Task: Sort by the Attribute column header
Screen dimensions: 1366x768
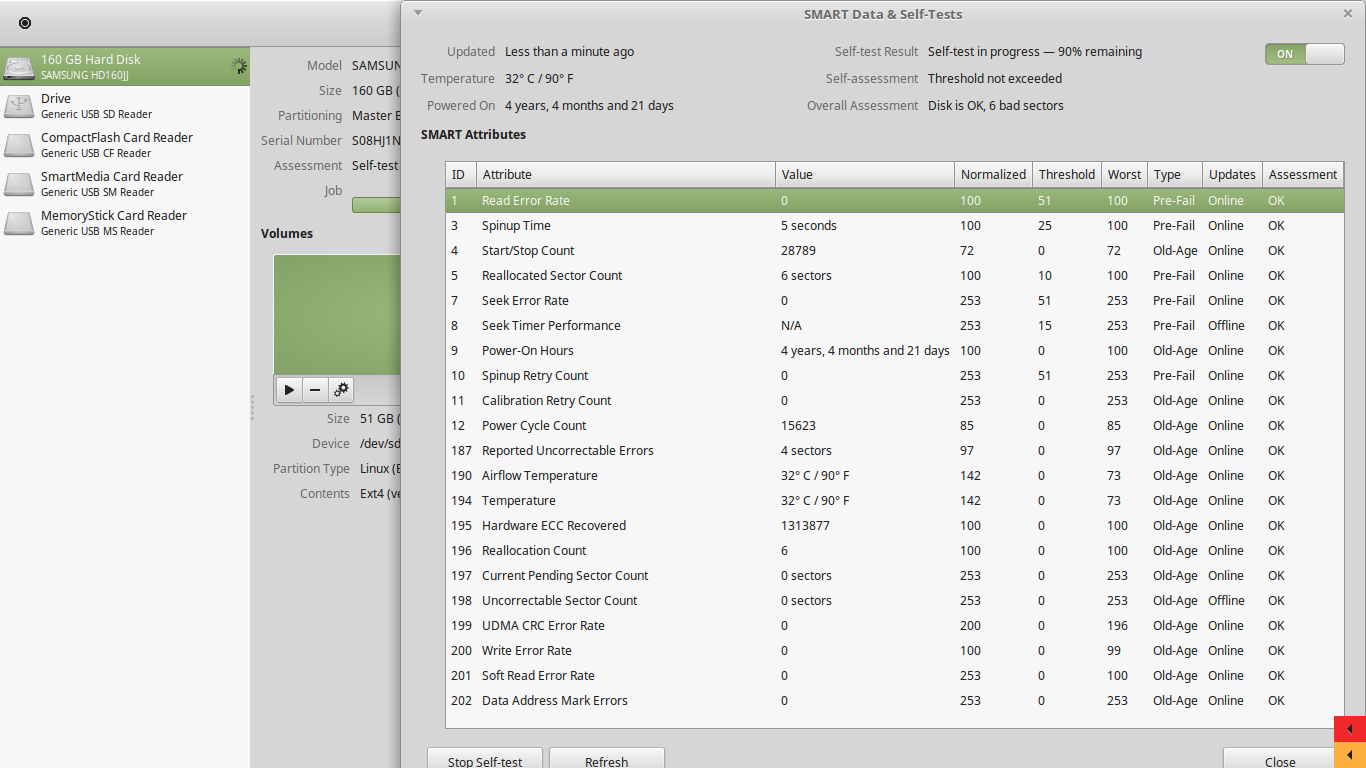Action: (626, 174)
